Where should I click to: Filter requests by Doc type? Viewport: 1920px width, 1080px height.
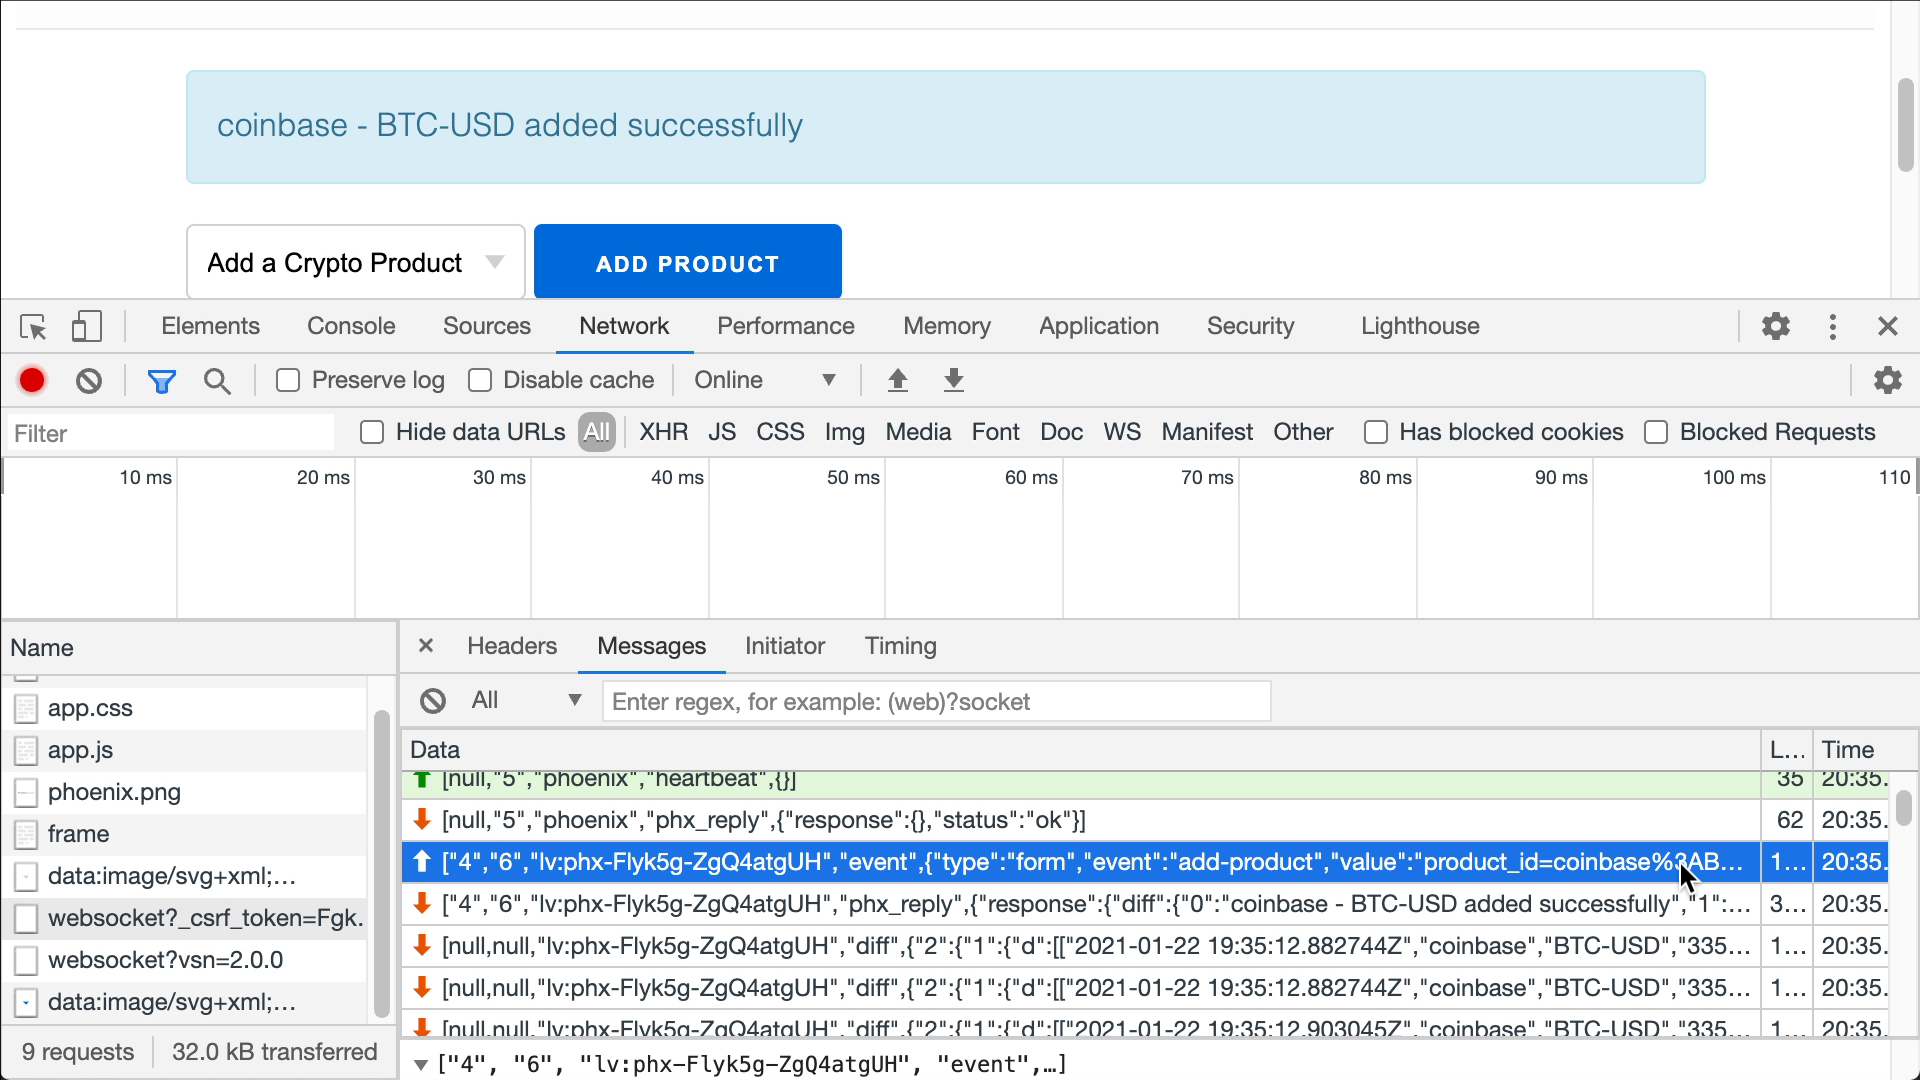click(1062, 432)
